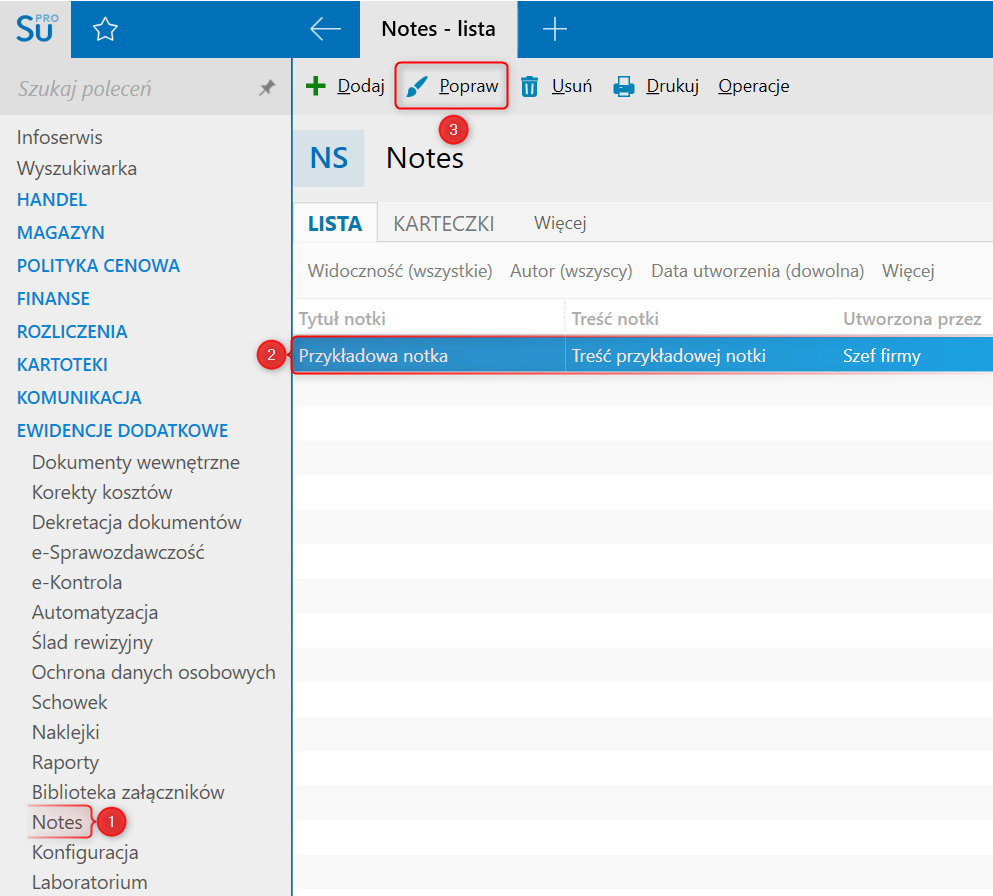
Task: Click the back arrow icon
Action: tap(325, 29)
